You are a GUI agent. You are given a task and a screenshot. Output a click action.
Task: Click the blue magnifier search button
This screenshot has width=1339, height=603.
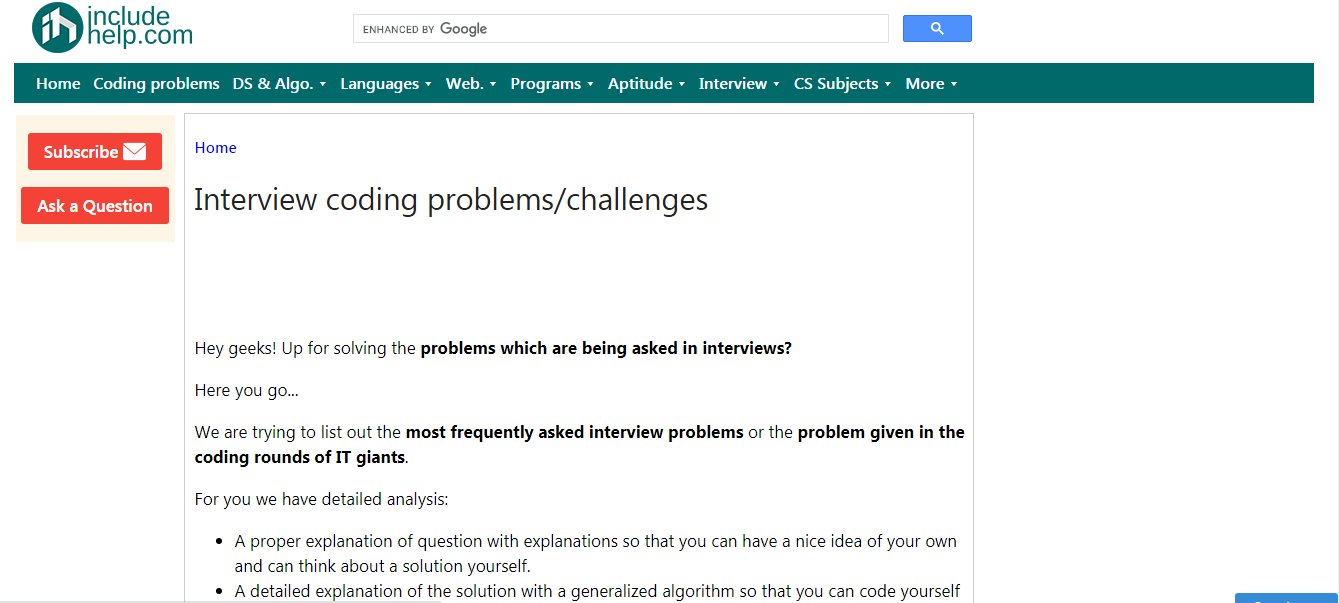point(937,29)
